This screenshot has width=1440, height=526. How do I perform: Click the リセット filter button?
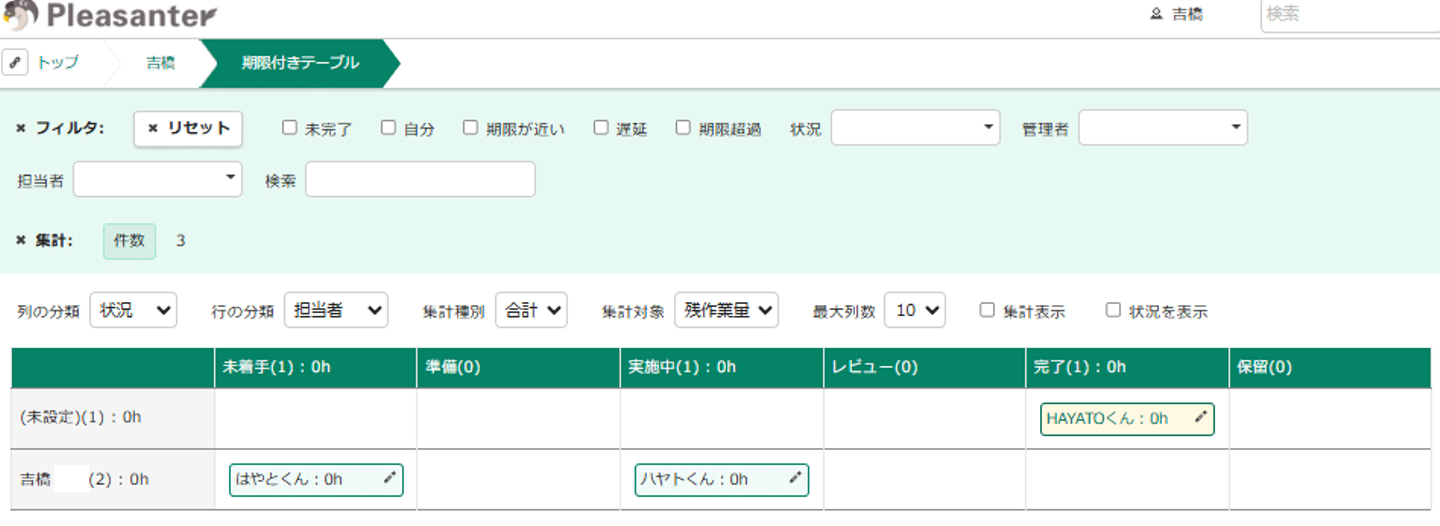tap(188, 128)
